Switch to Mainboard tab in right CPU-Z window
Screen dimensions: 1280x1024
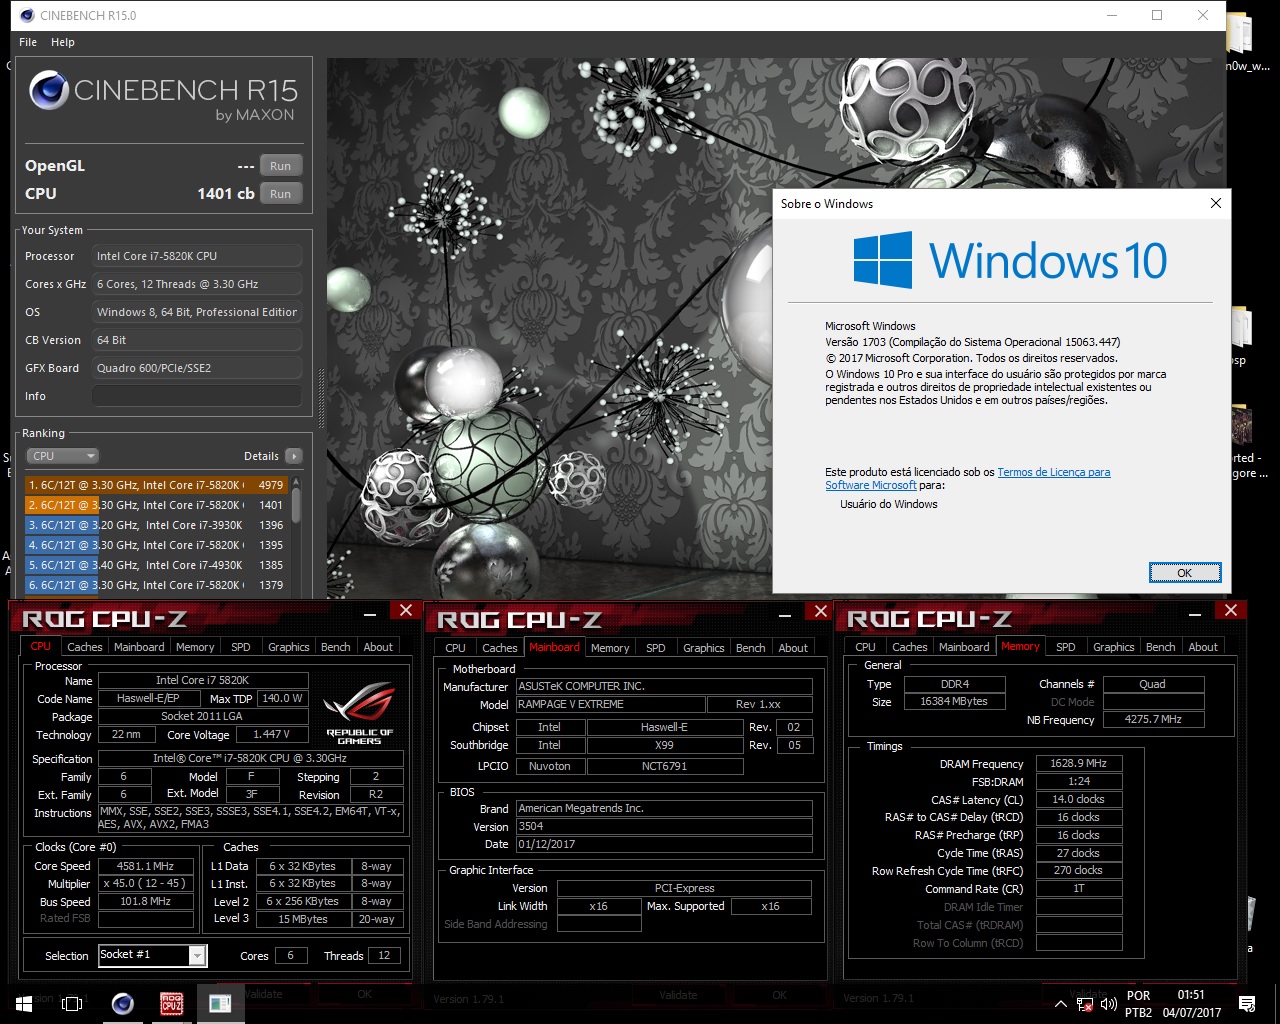pyautogui.click(x=964, y=647)
